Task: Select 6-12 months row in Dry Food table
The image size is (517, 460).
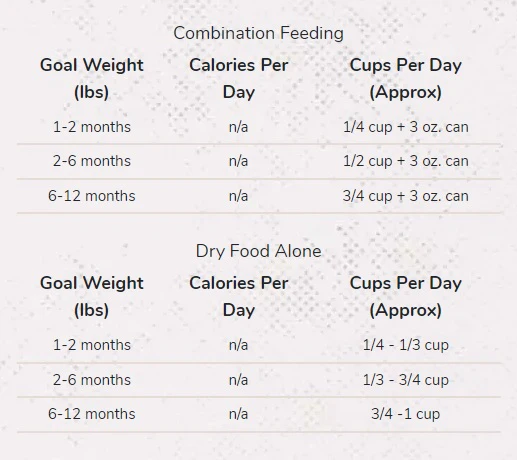Action: click(259, 414)
